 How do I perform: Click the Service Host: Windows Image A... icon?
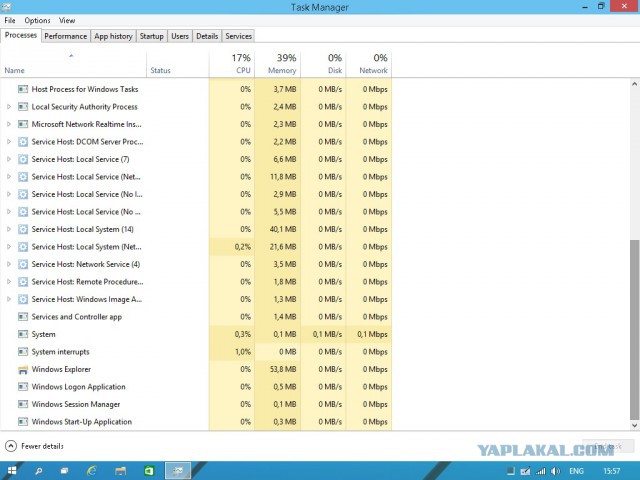click(23, 299)
